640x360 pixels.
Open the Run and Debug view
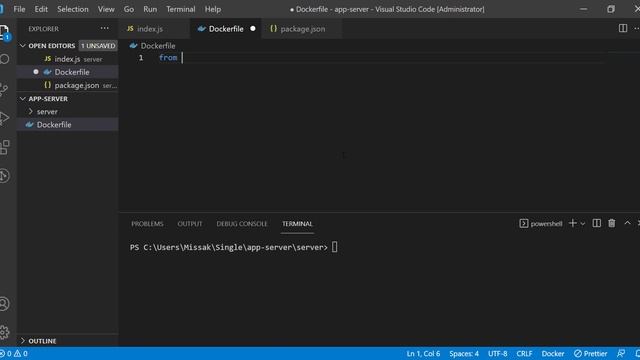pos(4,118)
